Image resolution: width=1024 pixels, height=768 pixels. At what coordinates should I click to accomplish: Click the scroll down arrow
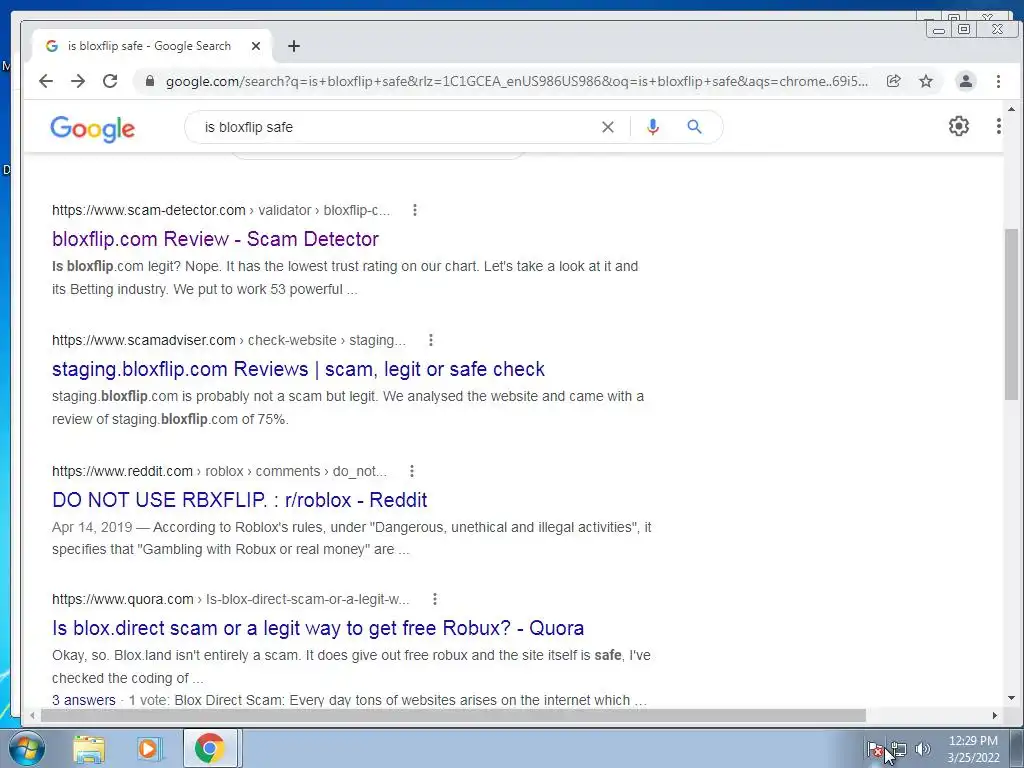click(1011, 698)
